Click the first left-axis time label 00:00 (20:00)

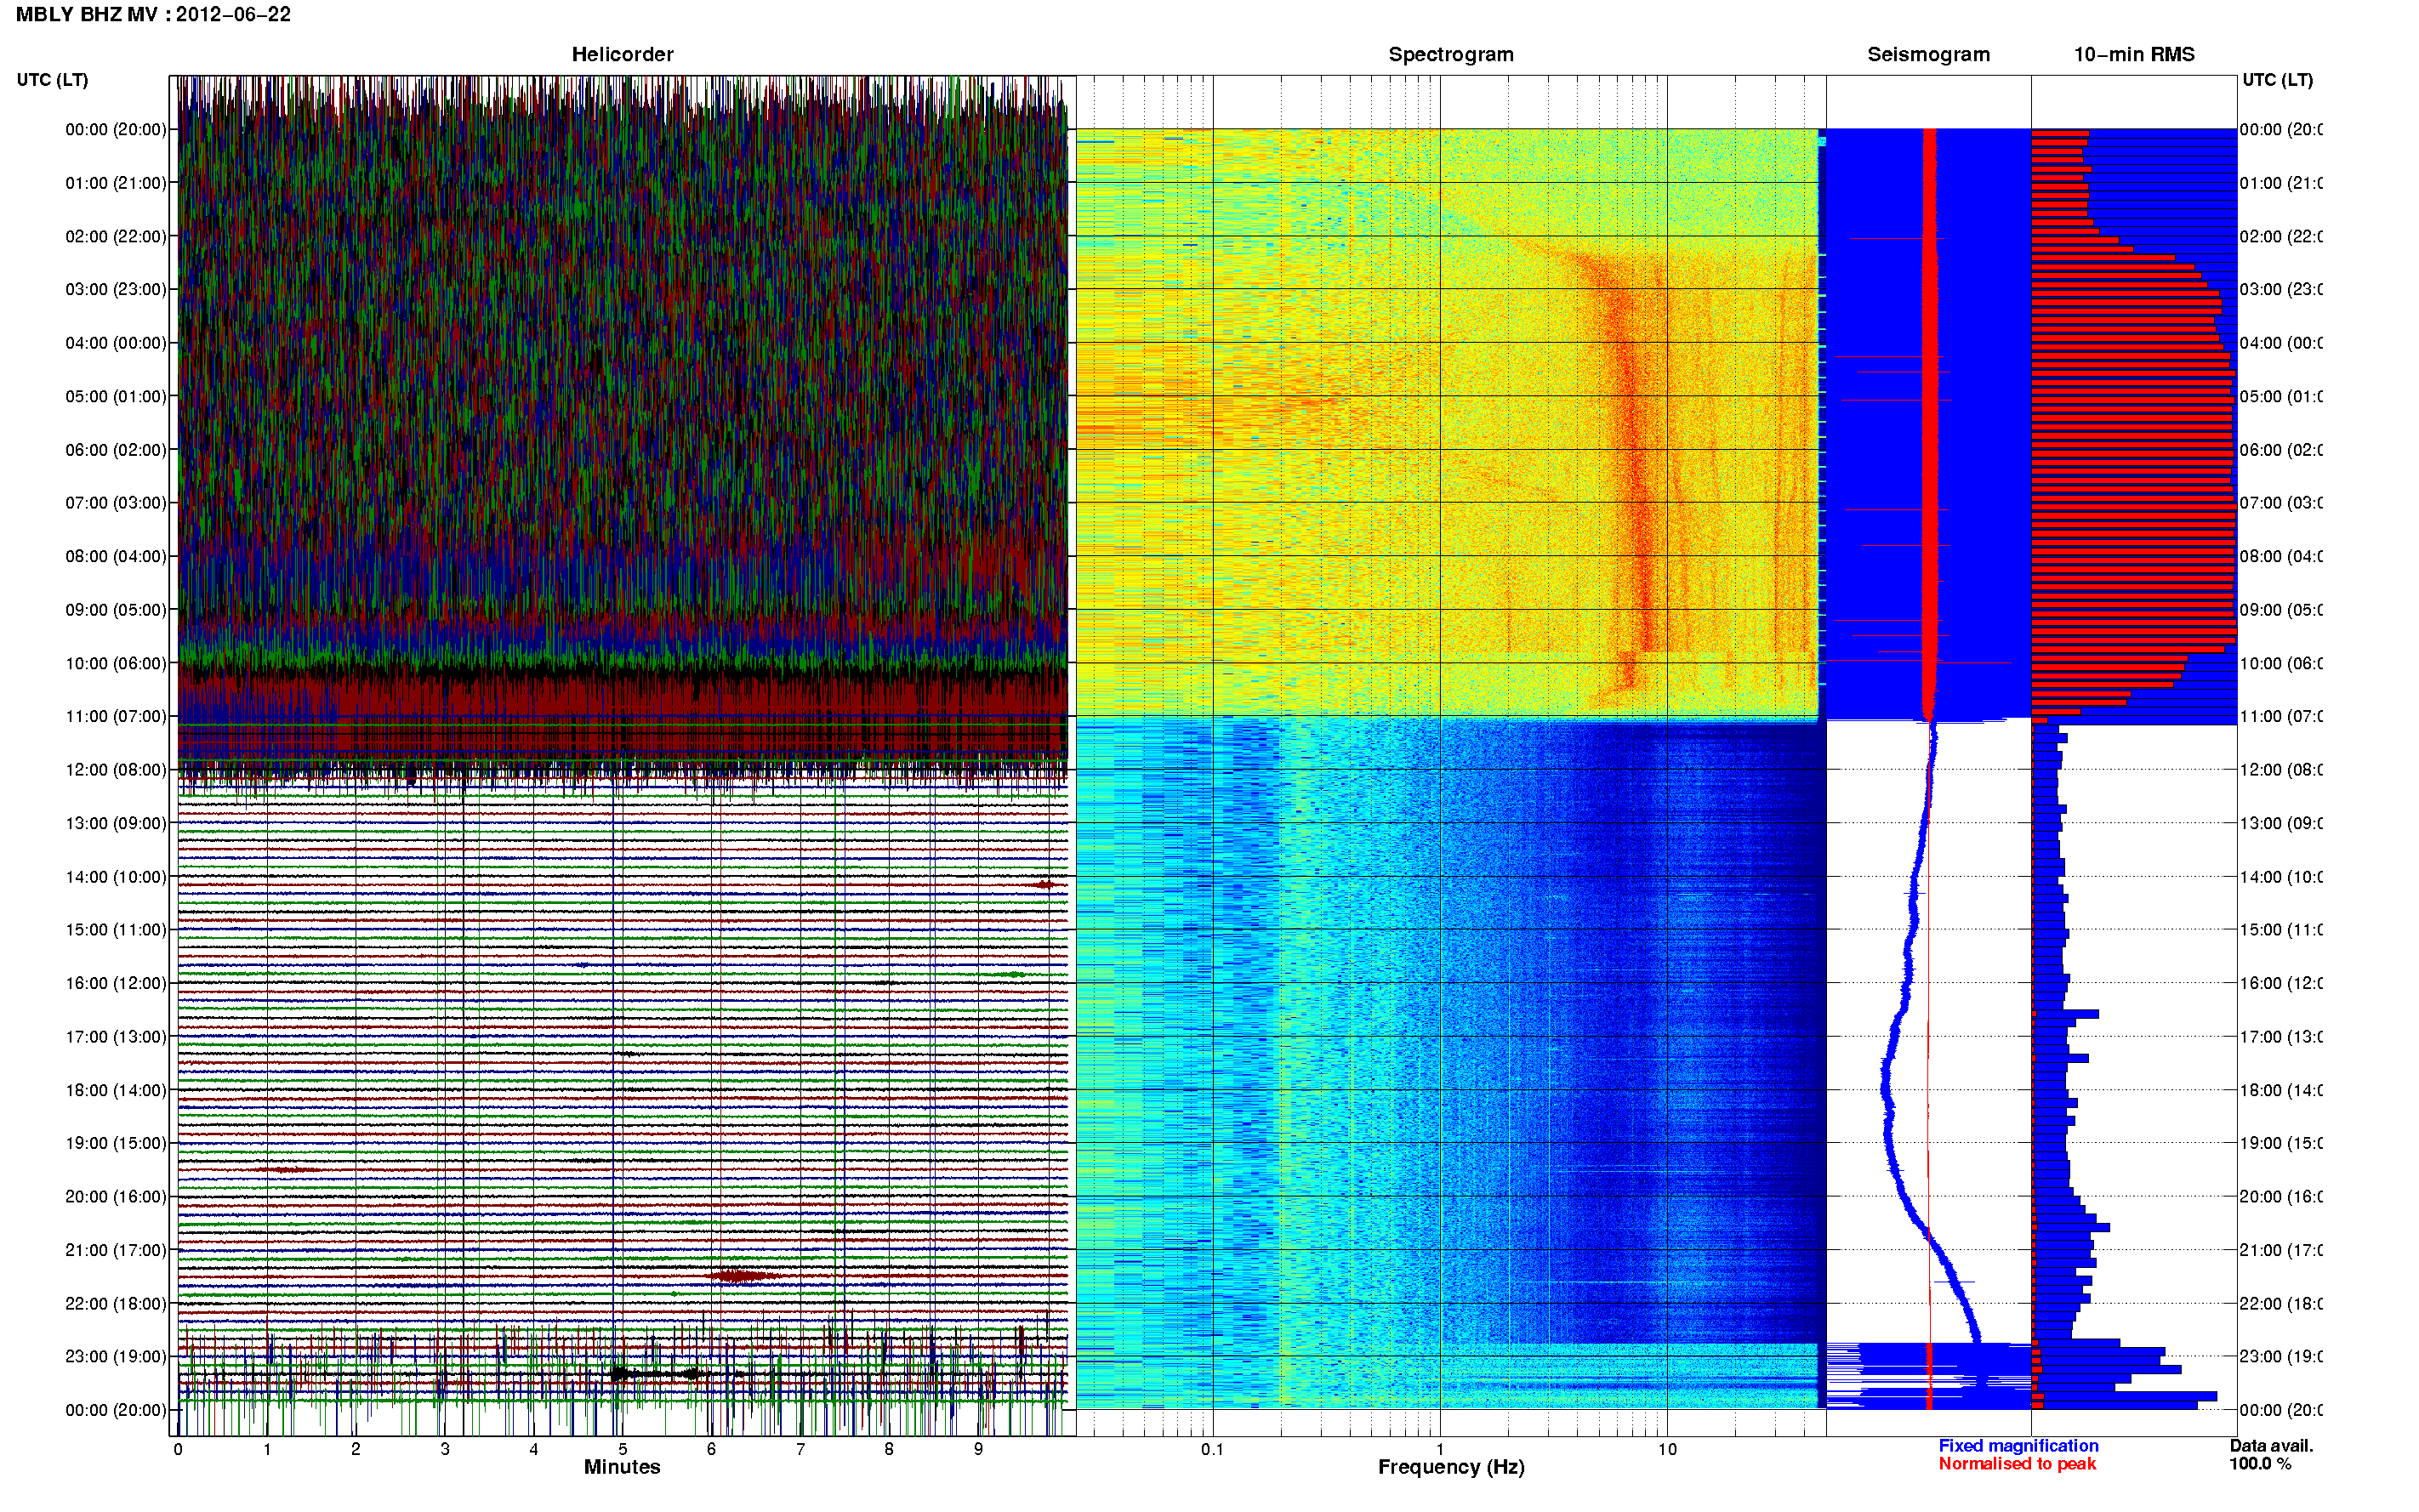click(116, 129)
